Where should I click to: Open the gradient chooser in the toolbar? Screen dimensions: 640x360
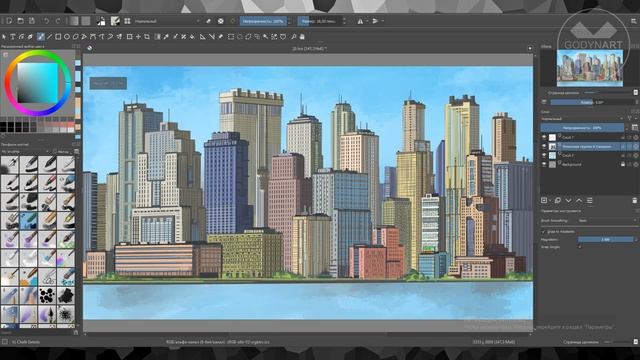click(74, 21)
